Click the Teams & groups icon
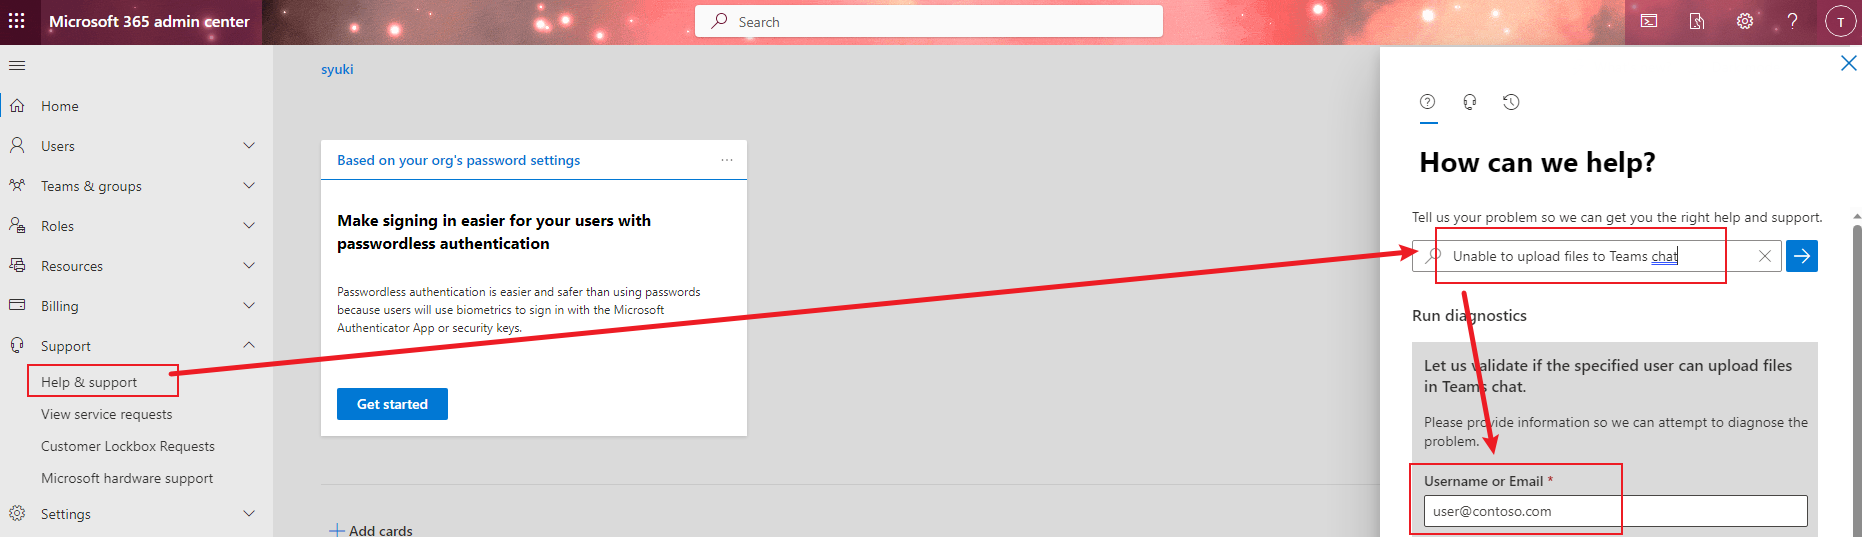This screenshot has width=1862, height=537. [x=17, y=185]
